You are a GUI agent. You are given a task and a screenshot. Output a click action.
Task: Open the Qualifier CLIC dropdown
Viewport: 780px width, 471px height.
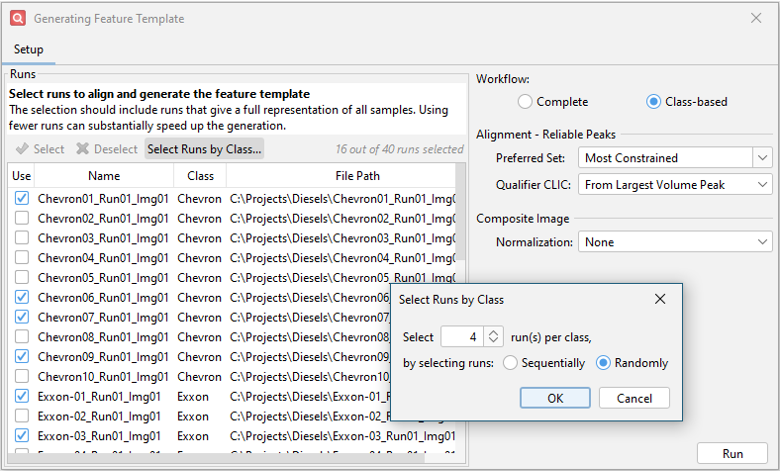click(675, 185)
